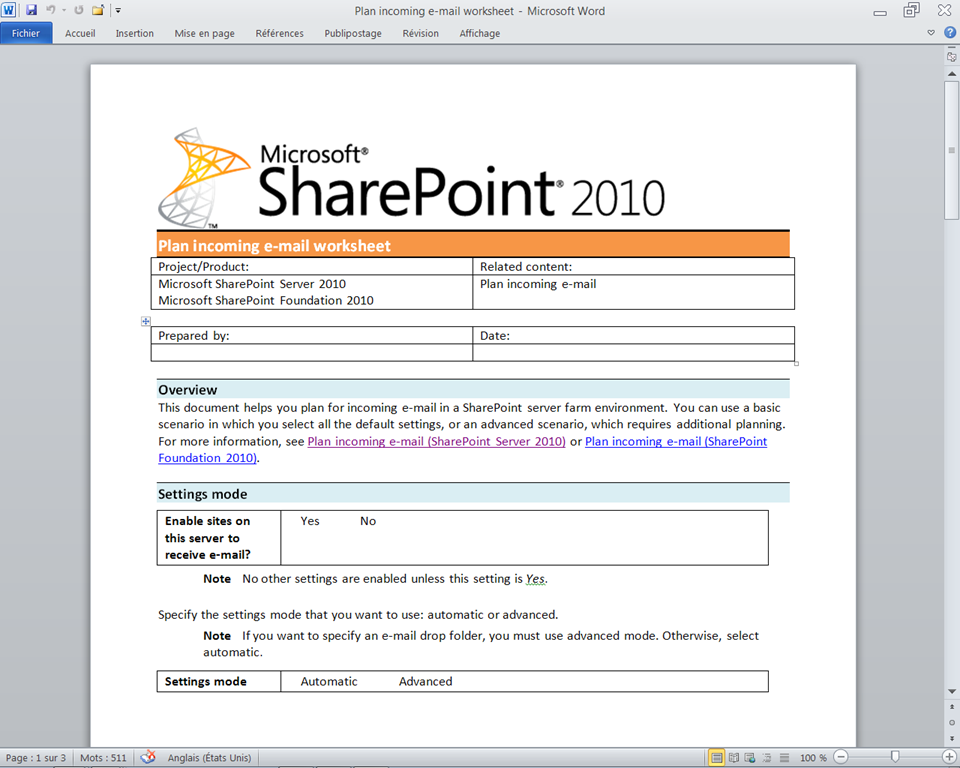Viewport: 960px width, 768px height.
Task: Open the Customize Quick Access Toolbar dropdown
Action: [118, 10]
